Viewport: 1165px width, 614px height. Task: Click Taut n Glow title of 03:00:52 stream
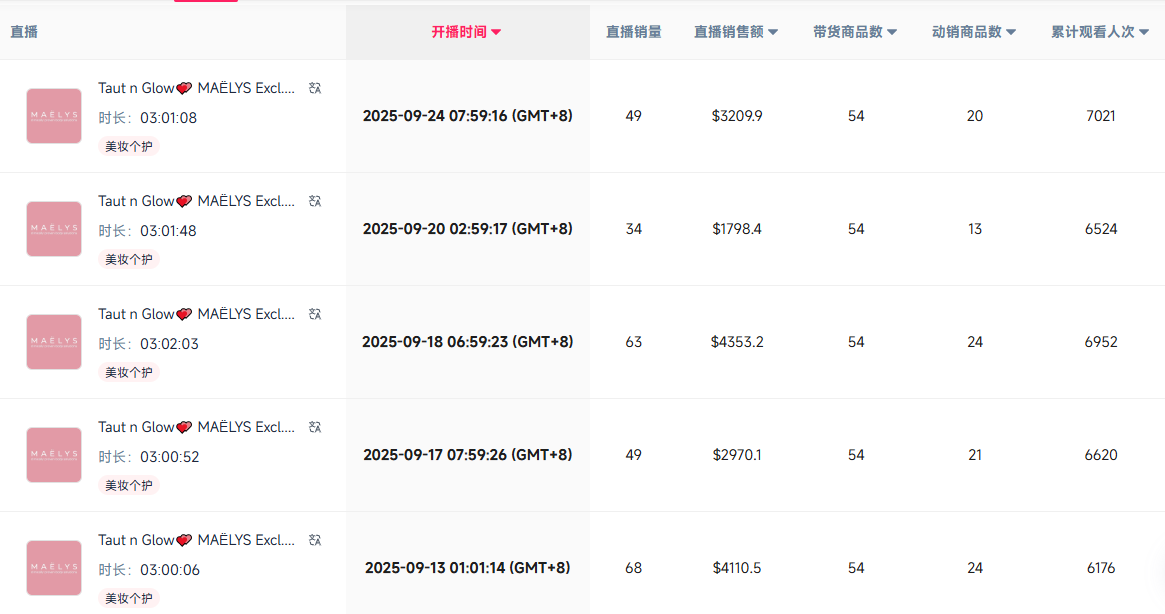tap(196, 427)
